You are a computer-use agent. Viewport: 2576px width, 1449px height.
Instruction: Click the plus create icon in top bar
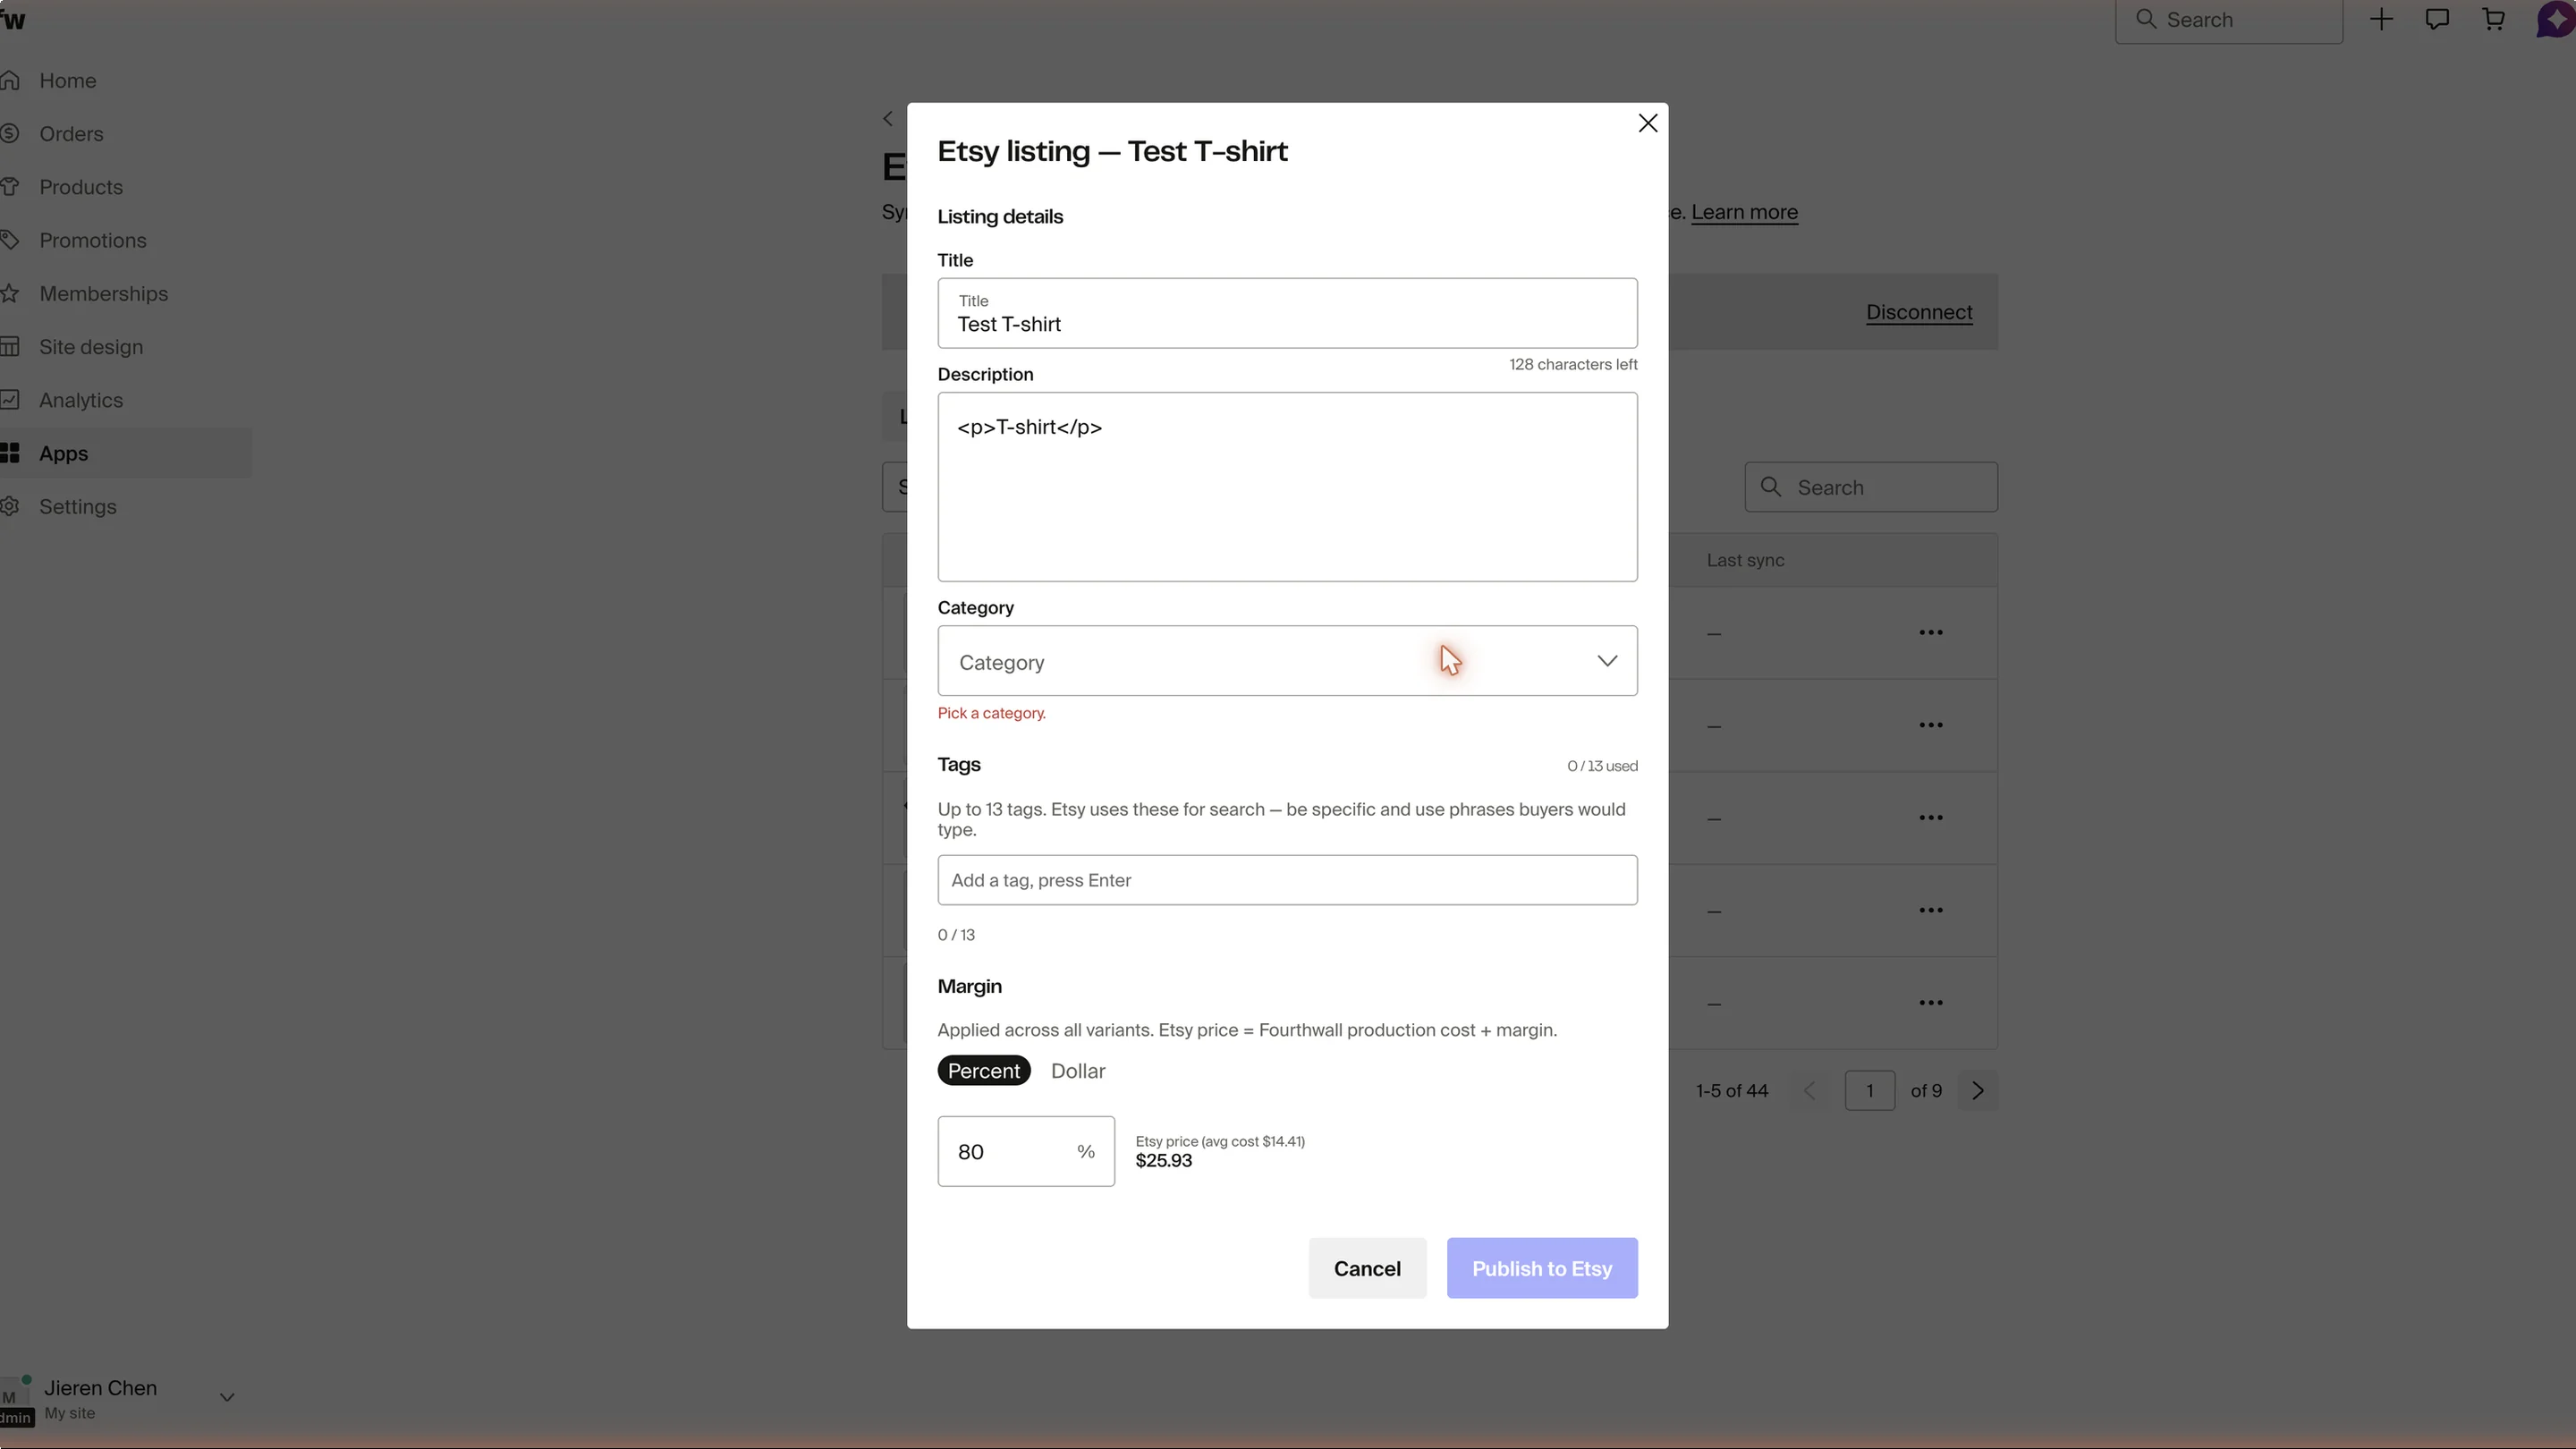point(2381,19)
